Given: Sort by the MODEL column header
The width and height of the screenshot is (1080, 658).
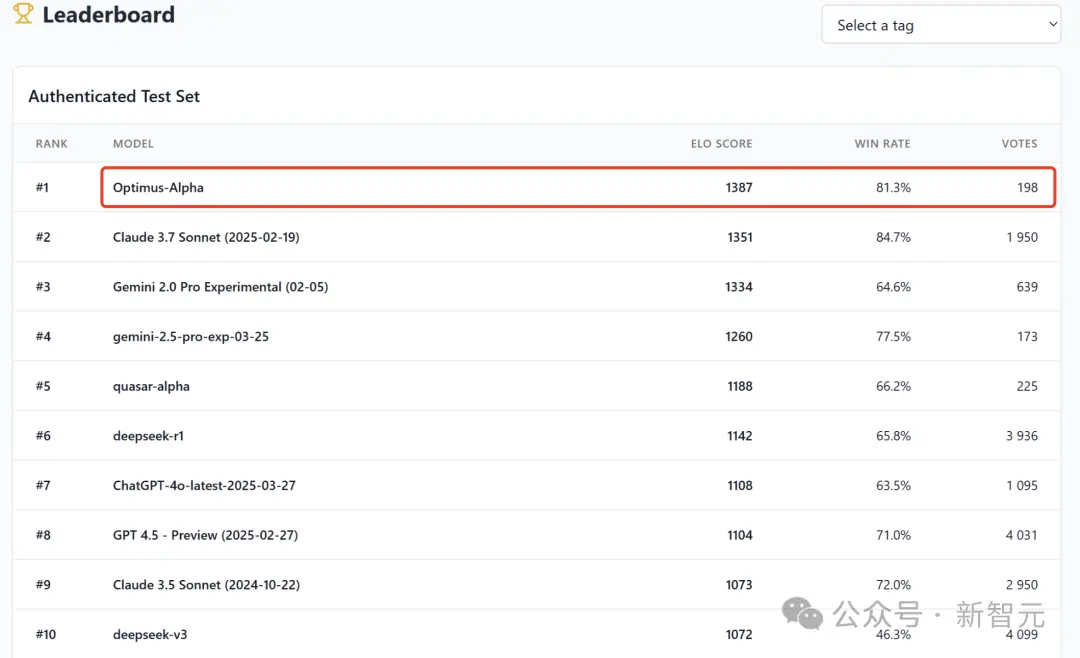Looking at the screenshot, I should point(133,144).
